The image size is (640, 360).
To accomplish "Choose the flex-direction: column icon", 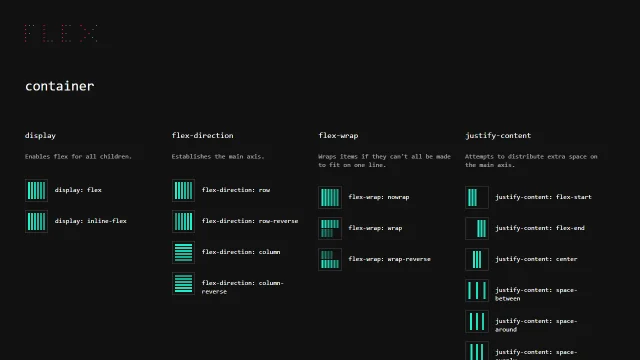I will pyautogui.click(x=183, y=252).
